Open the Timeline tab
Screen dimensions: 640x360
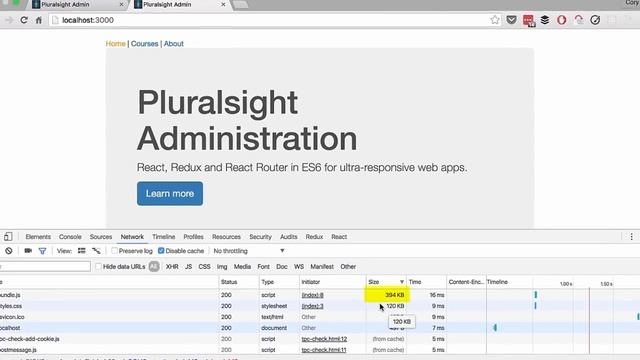click(x=164, y=237)
